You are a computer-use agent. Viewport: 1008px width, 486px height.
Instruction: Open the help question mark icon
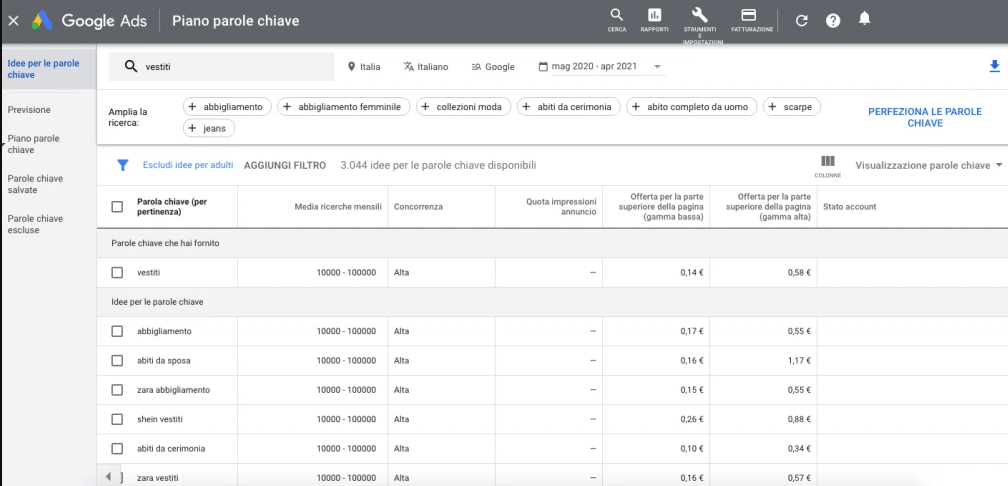pyautogui.click(x=833, y=20)
